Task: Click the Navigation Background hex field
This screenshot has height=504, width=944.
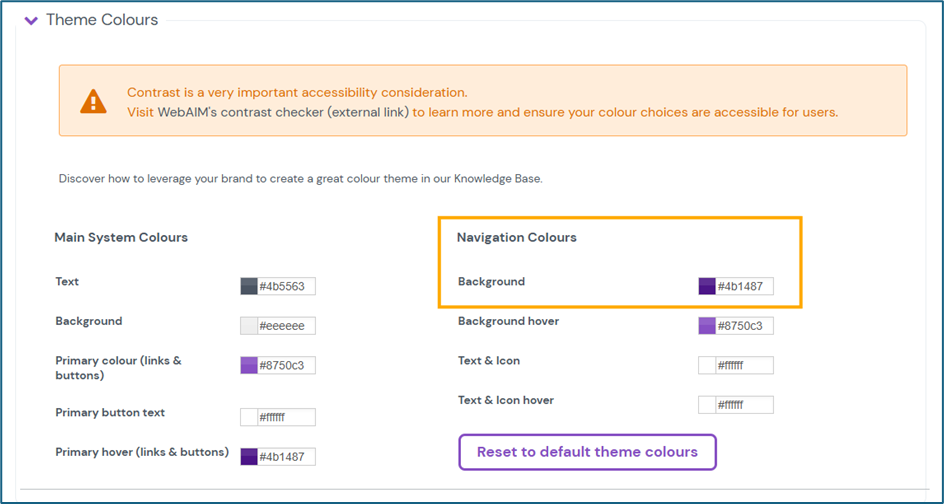Action: 744,287
